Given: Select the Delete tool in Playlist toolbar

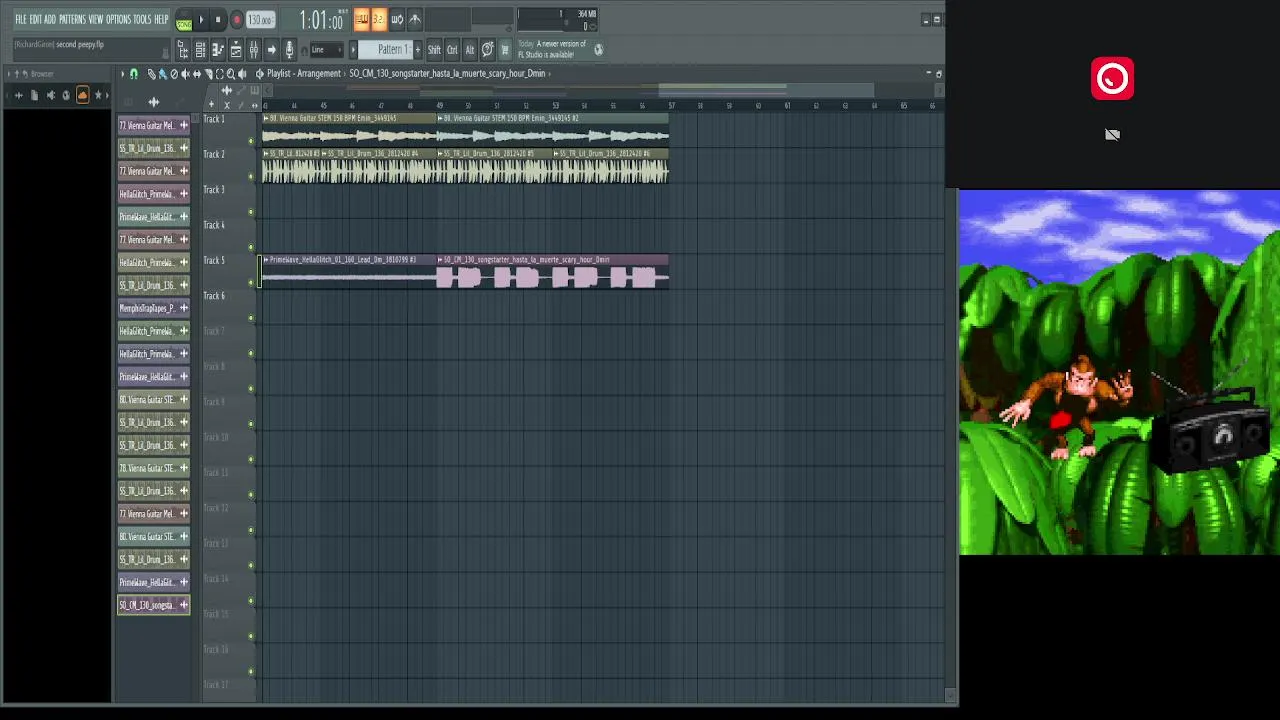Looking at the screenshot, I should pos(174,73).
